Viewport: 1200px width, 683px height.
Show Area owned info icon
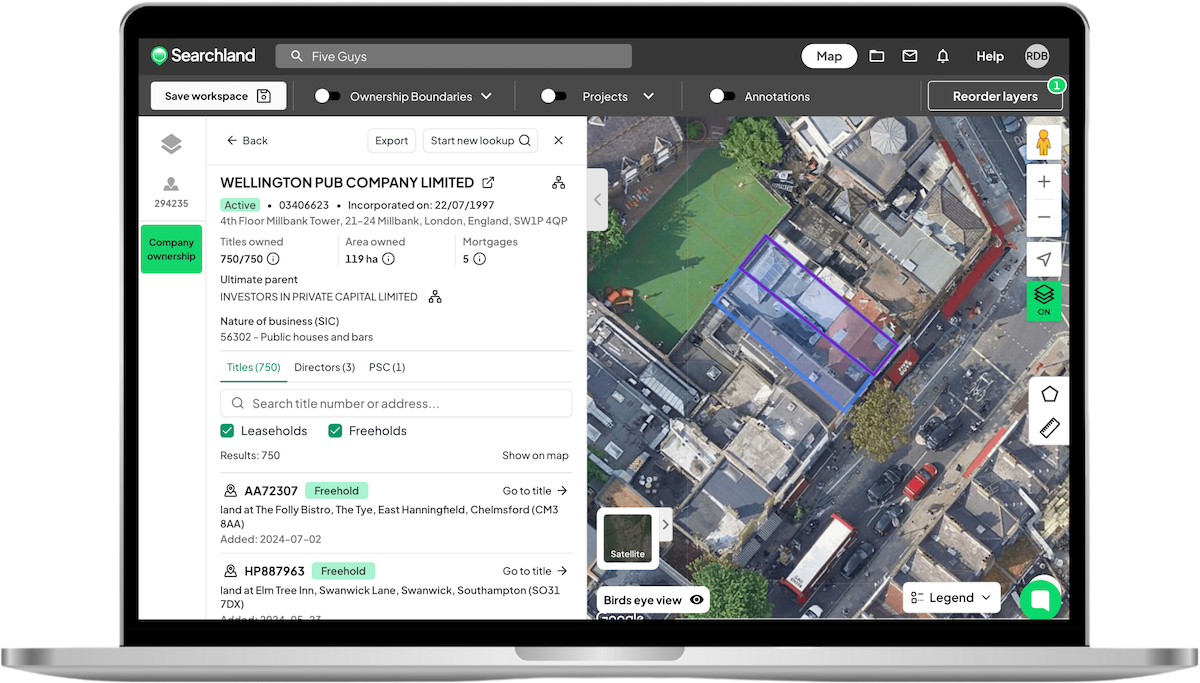pos(388,259)
